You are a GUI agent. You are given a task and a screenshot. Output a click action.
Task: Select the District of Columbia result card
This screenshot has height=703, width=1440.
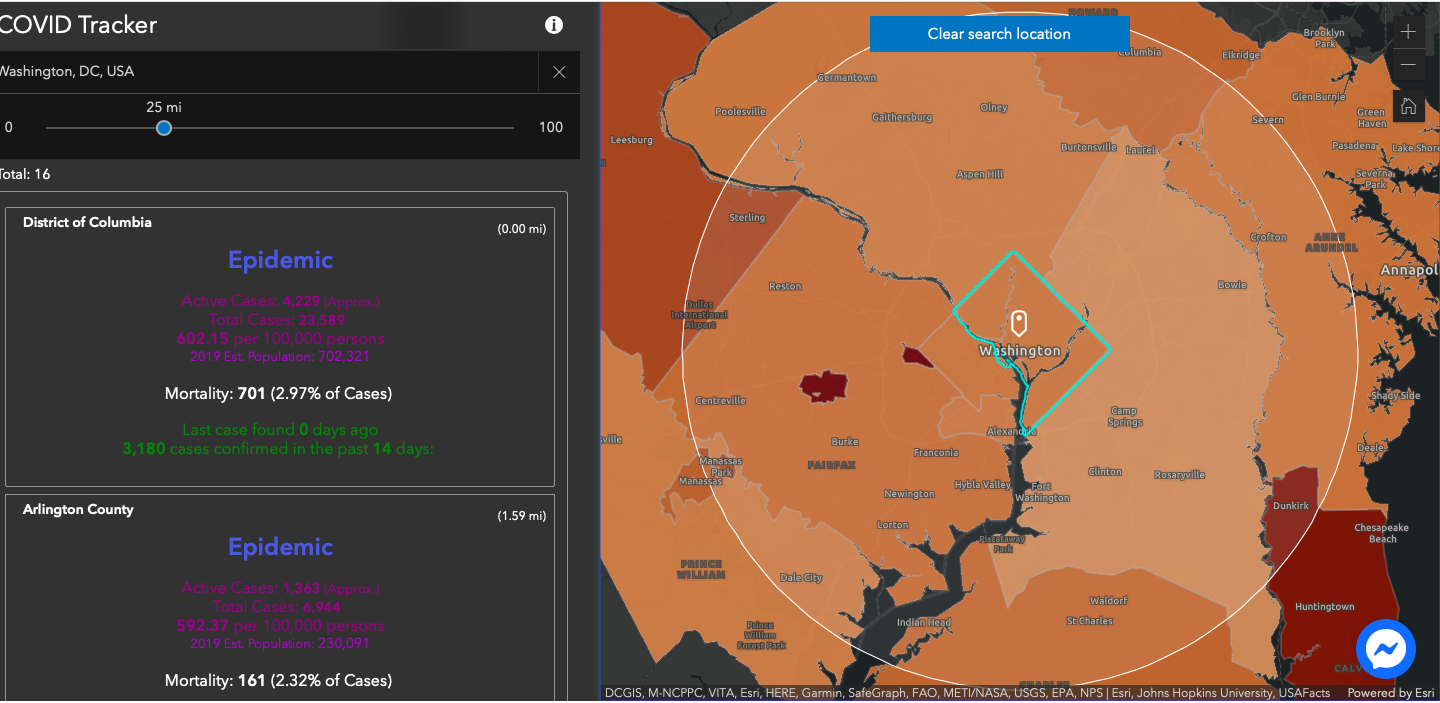[x=280, y=346]
